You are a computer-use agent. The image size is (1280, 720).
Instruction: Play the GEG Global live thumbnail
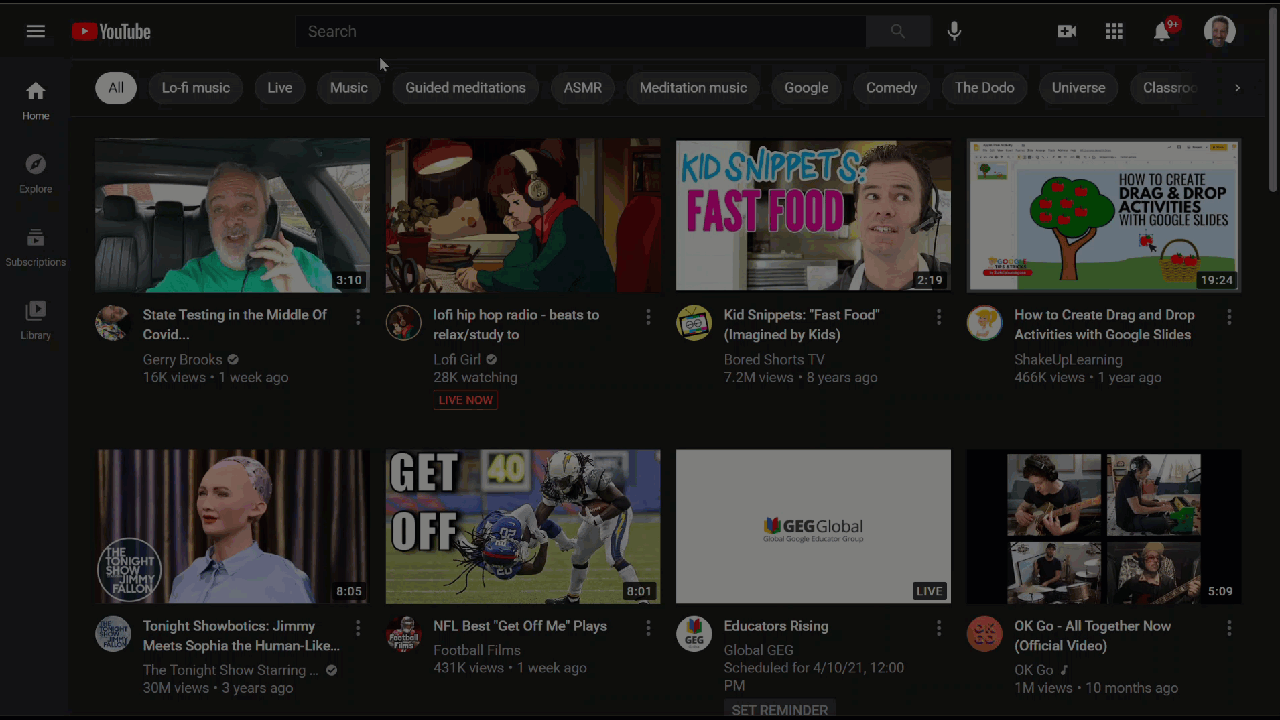click(813, 526)
